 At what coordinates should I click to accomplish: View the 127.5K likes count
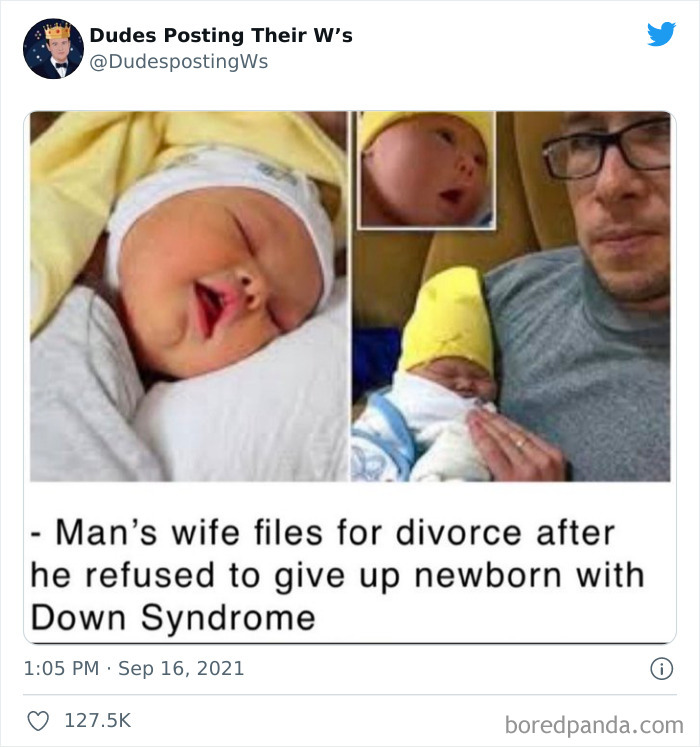tap(98, 720)
